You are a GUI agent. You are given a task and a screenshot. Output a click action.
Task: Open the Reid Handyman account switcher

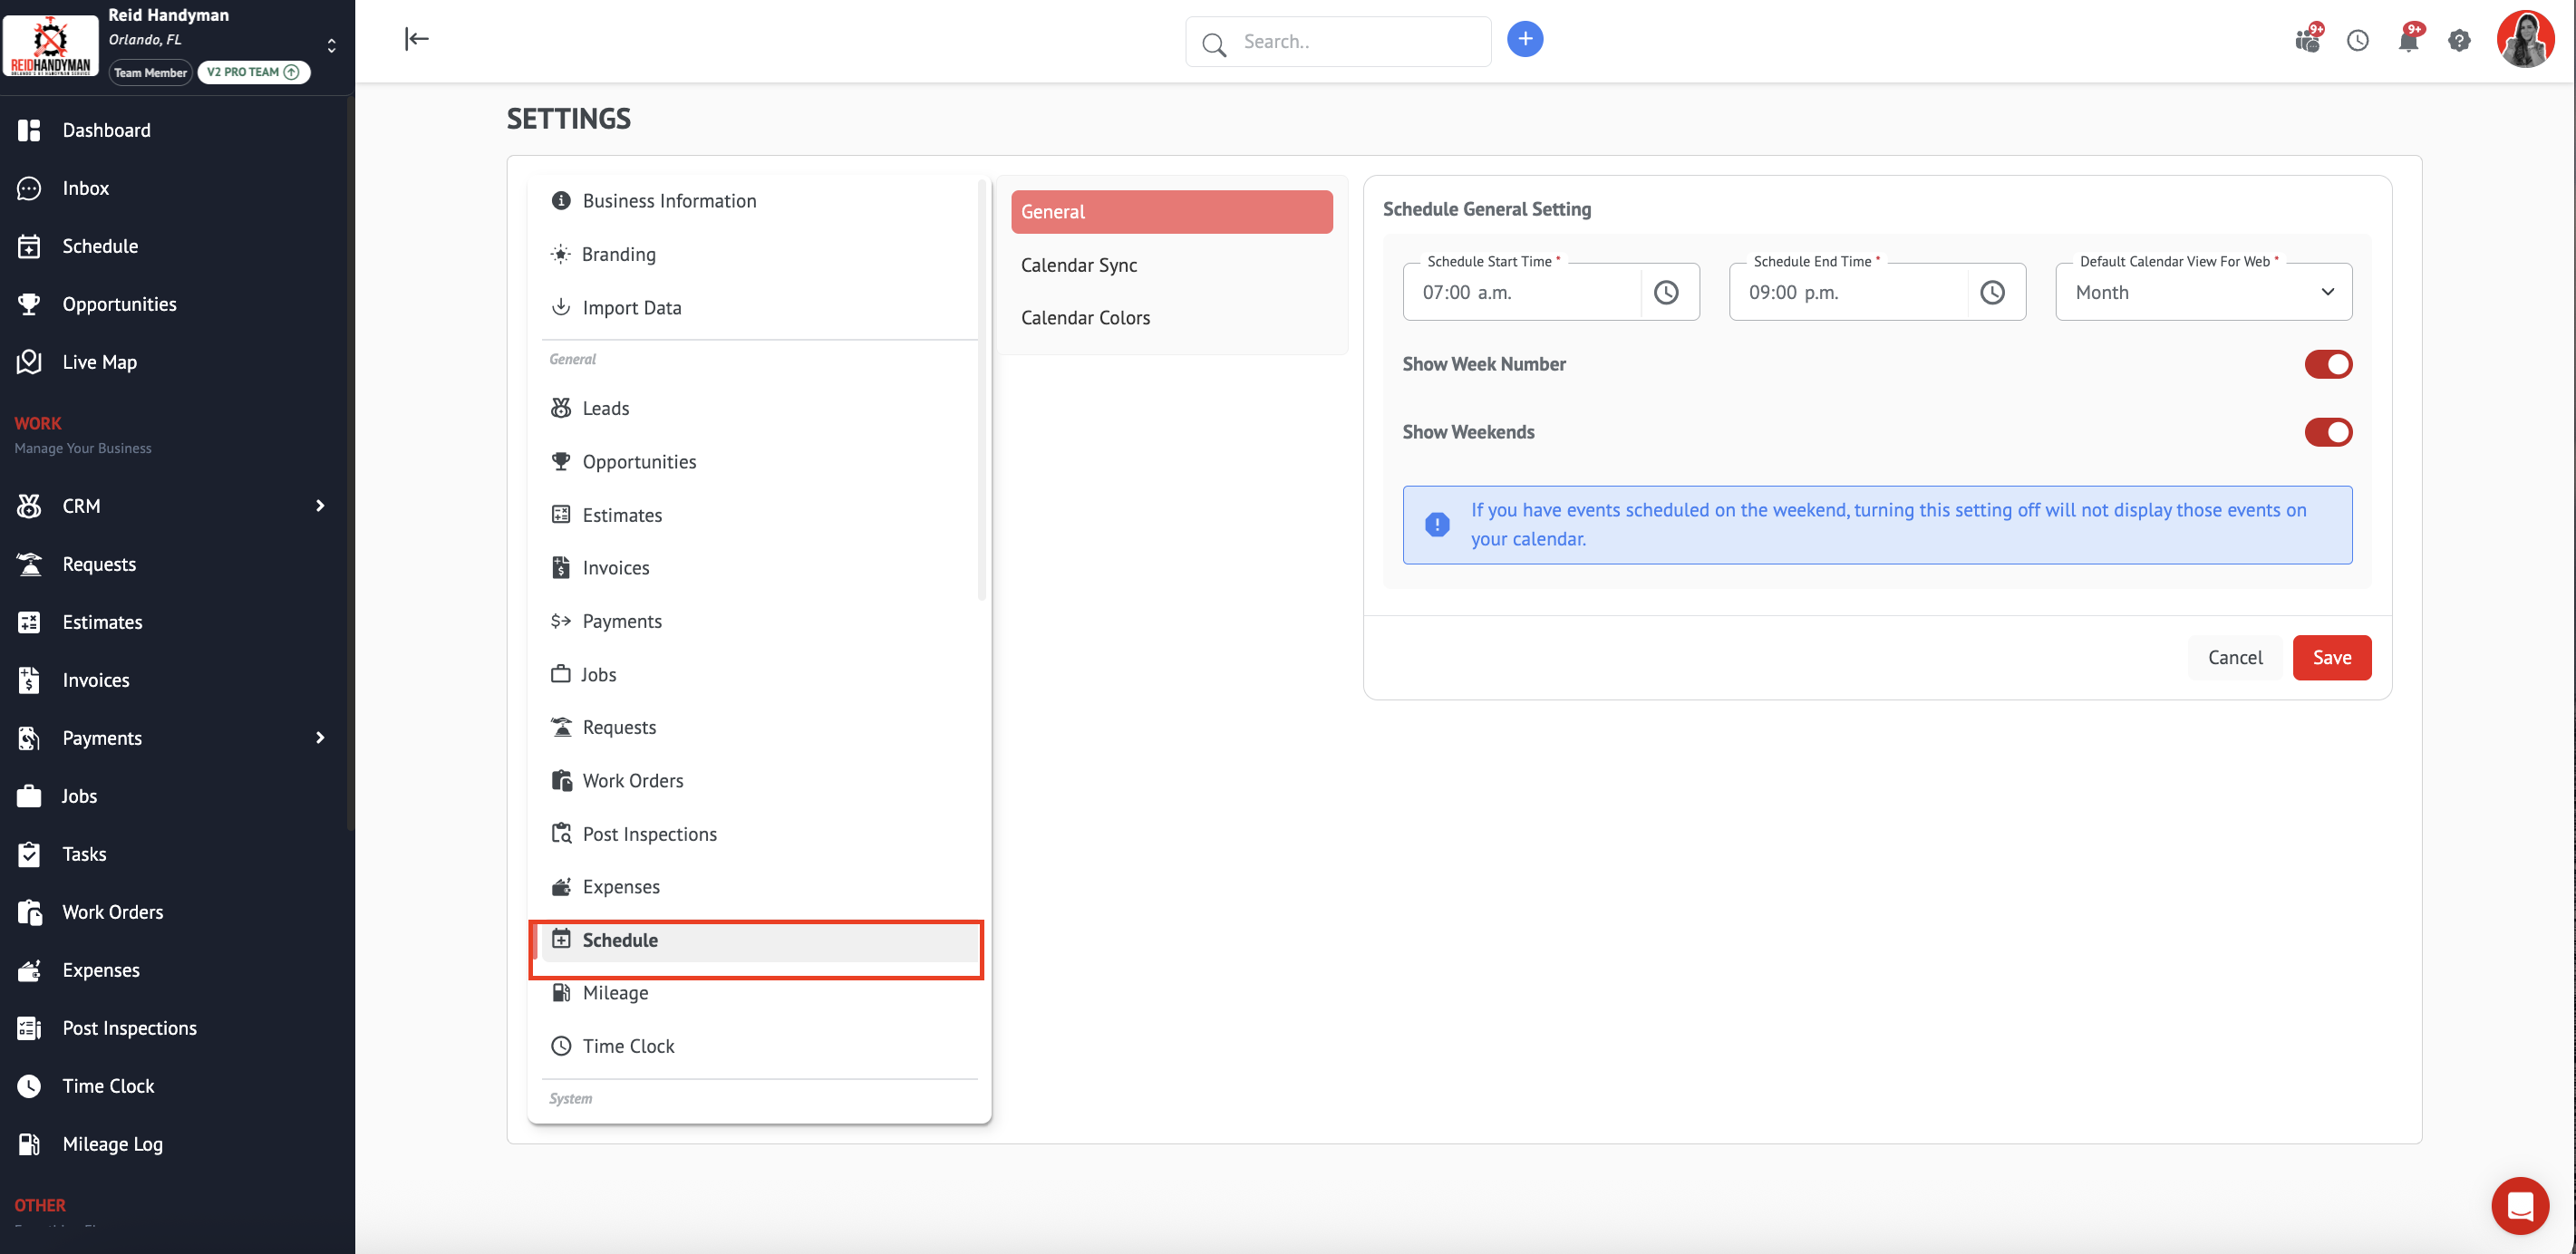pyautogui.click(x=331, y=45)
